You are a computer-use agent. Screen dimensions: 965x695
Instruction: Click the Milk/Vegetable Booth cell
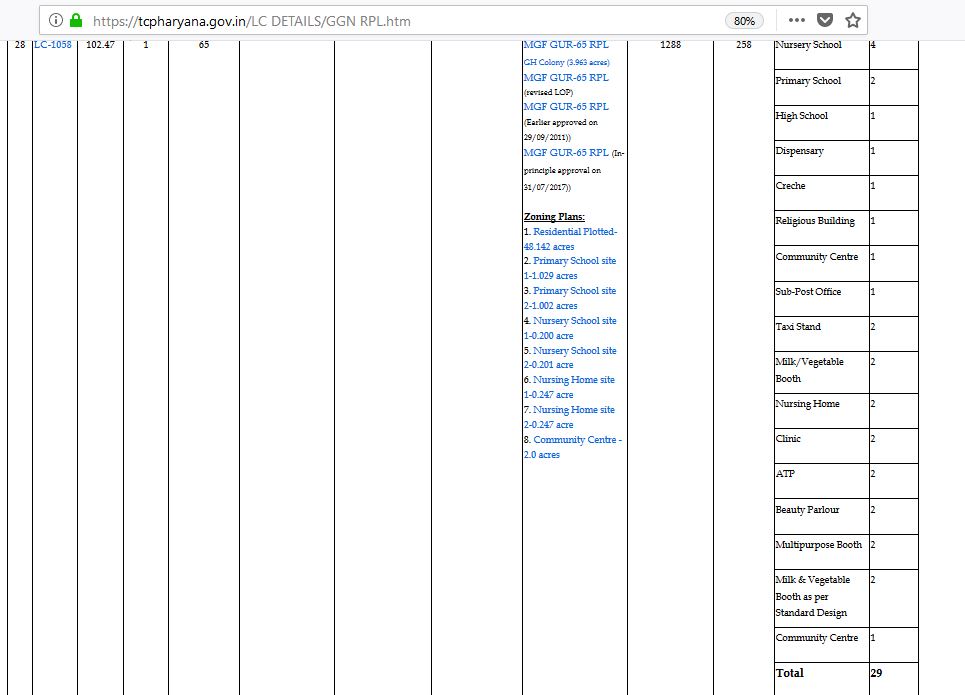(821, 372)
